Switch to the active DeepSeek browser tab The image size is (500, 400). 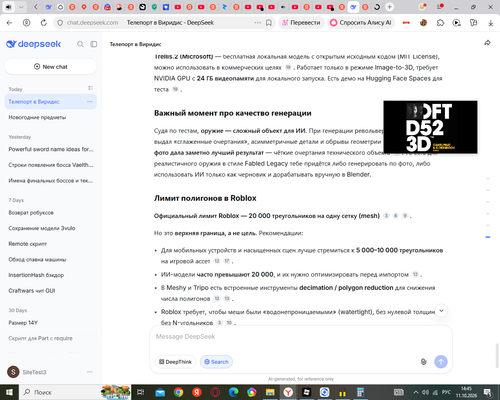(x=353, y=7)
